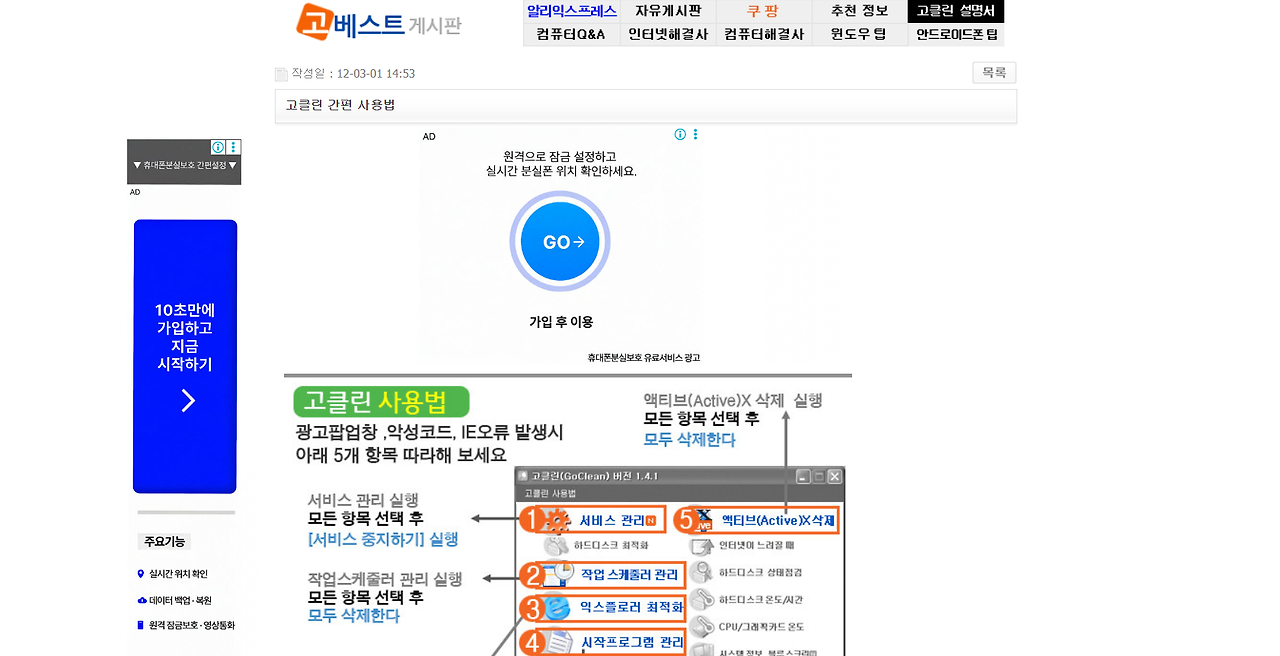This screenshot has height=656, width=1280.
Task: Click the left sidebar ad's info icon
Action: tap(218, 147)
